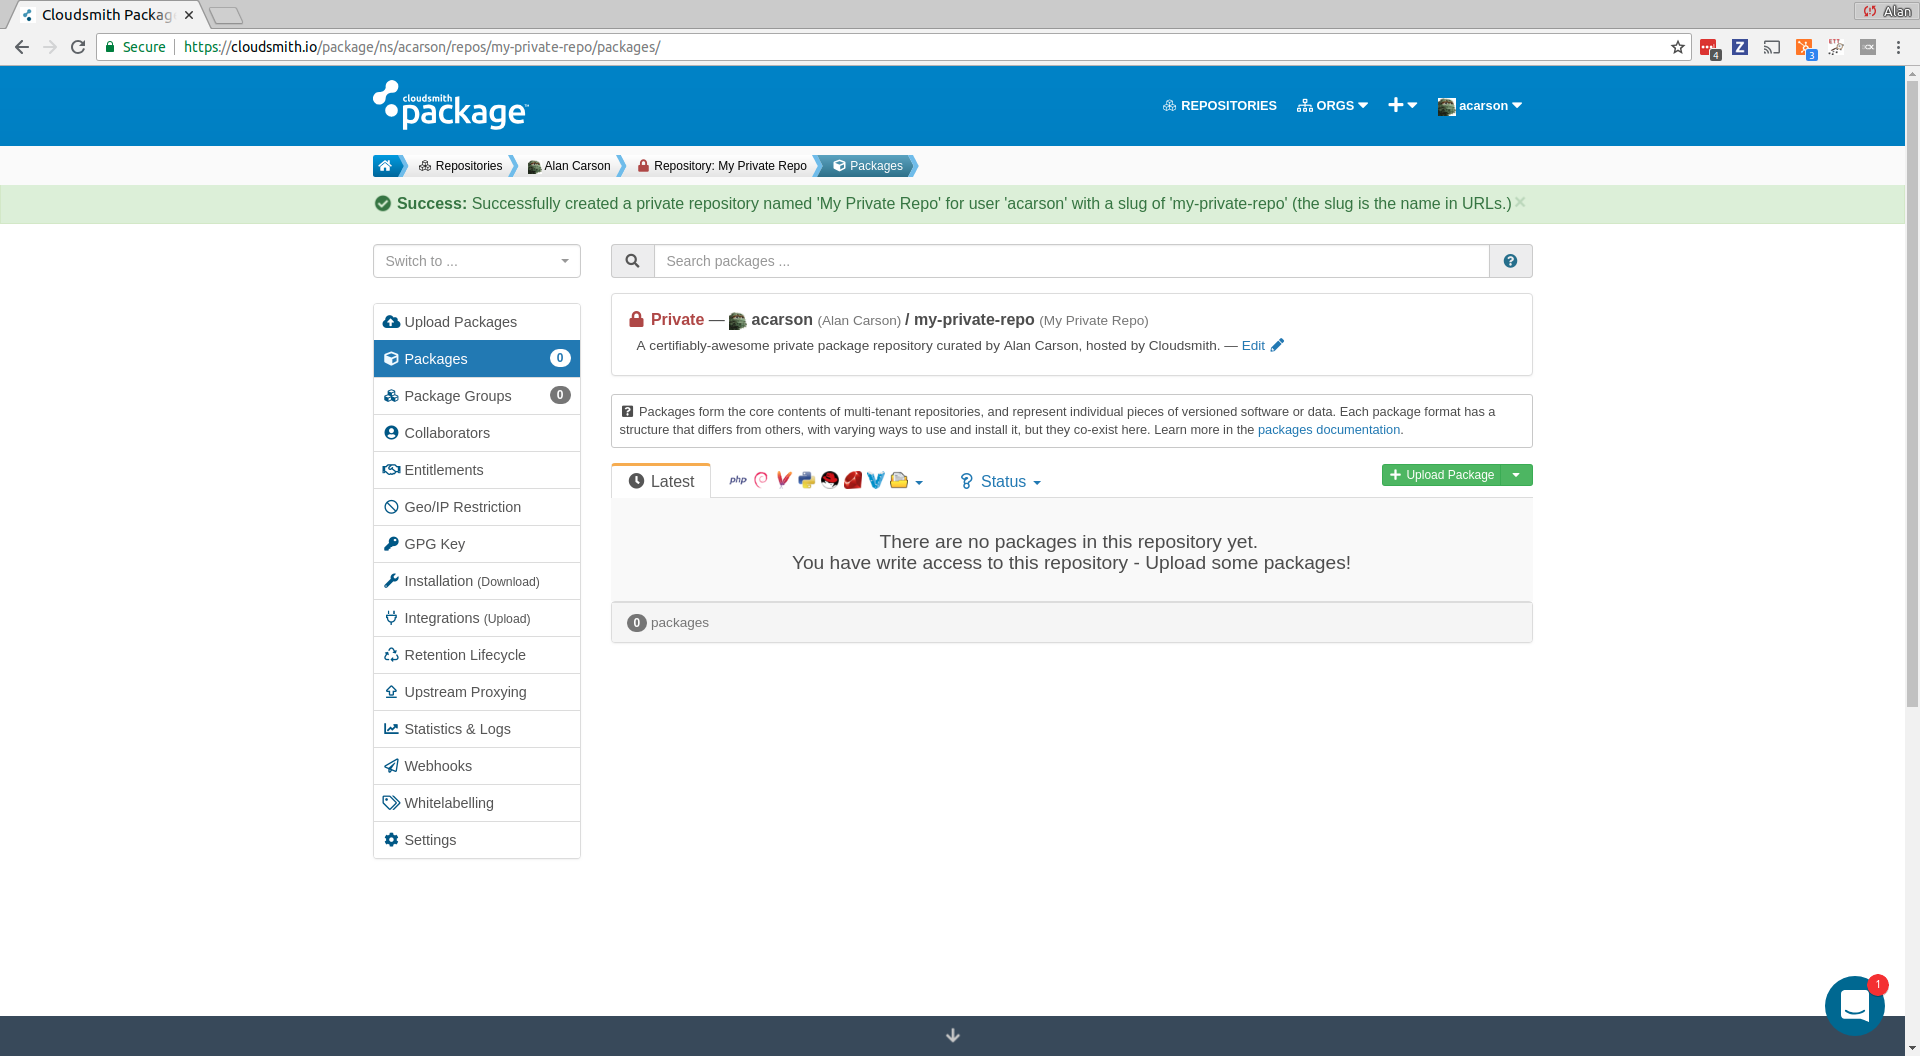This screenshot has height=1056, width=1920.
Task: Click the Cloudsmith Package logo
Action: 450,107
